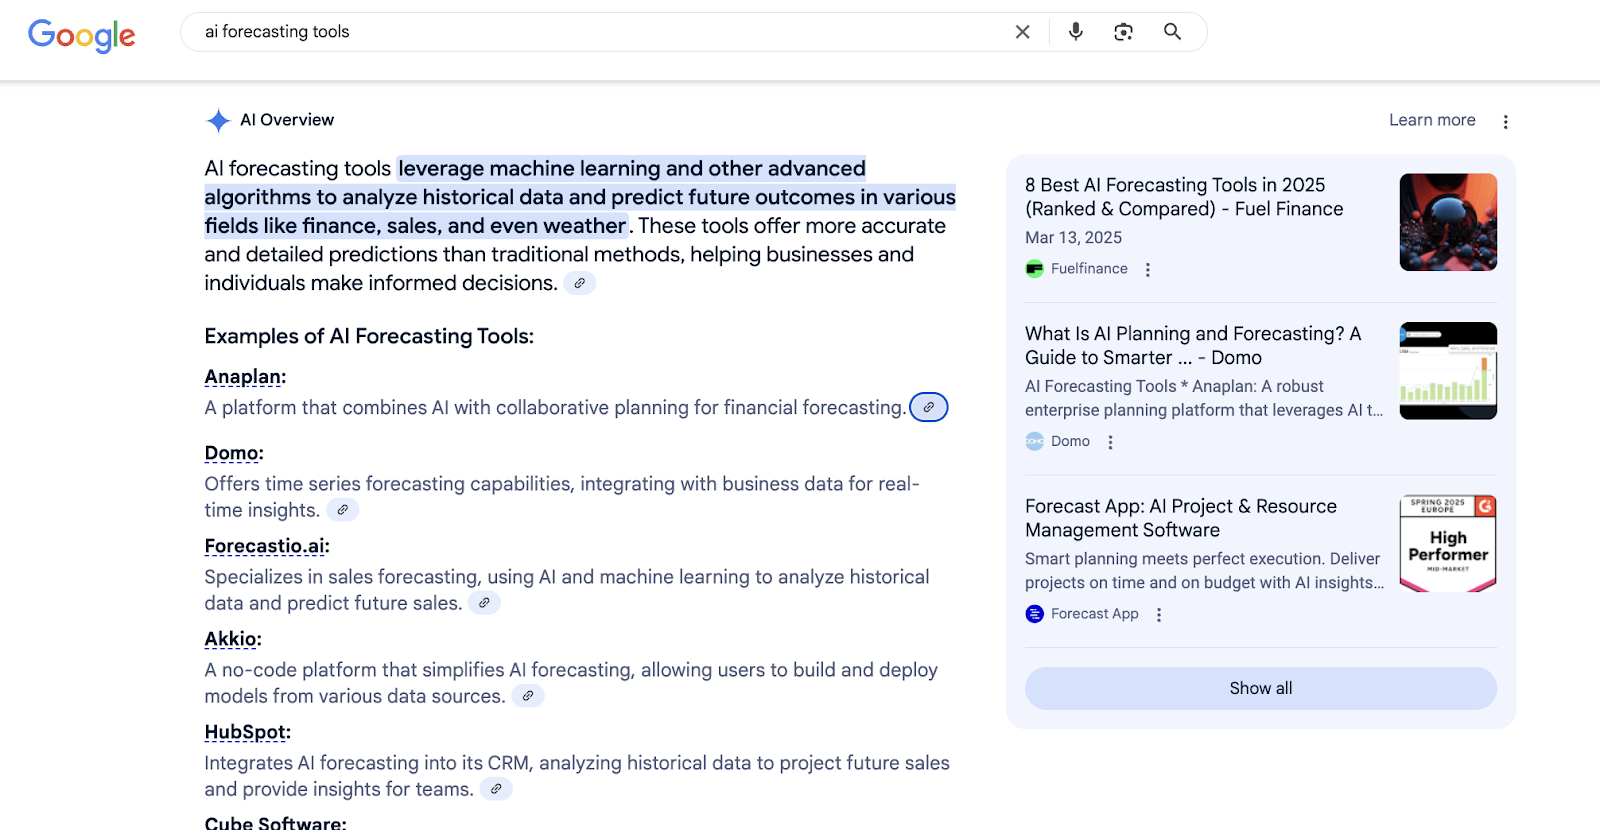
Task: Open Domo article chart thumbnail
Action: (1448, 371)
